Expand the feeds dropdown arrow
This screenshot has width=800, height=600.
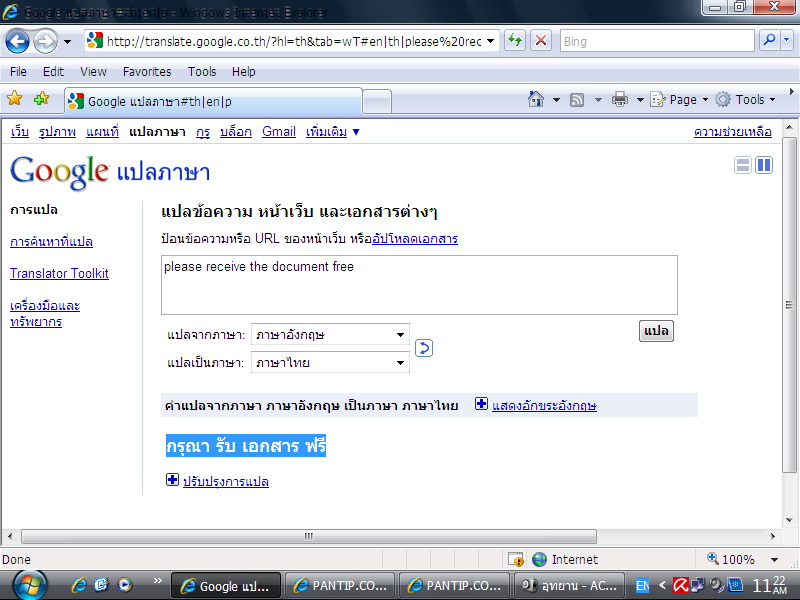[598, 99]
